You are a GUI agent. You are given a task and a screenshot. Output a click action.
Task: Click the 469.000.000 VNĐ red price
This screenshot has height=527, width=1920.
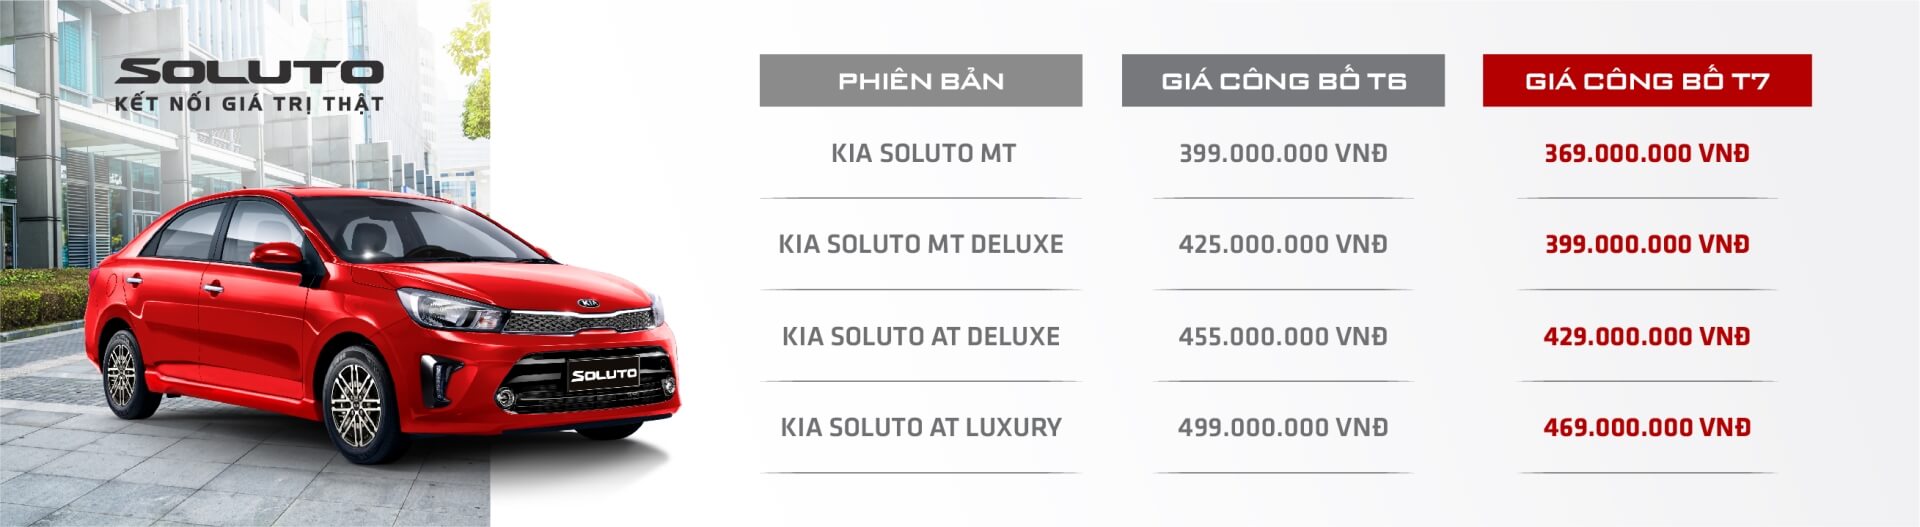point(1646,427)
